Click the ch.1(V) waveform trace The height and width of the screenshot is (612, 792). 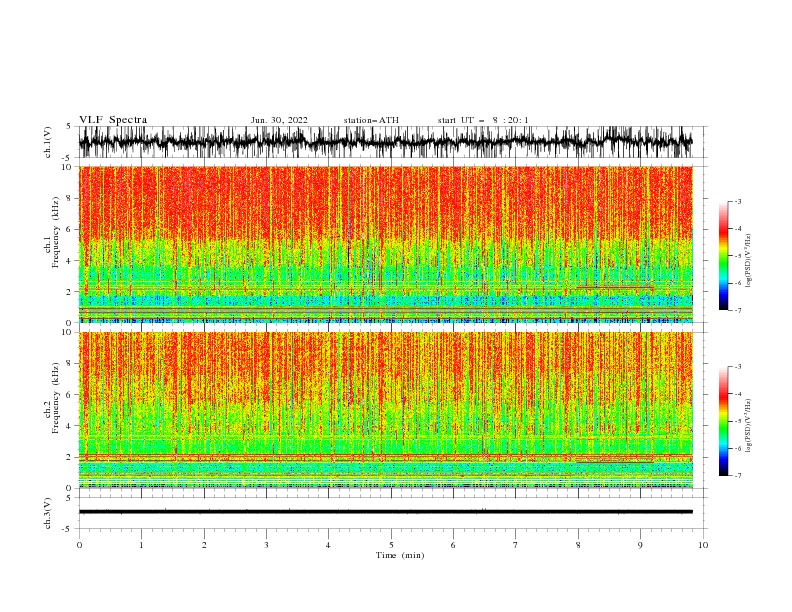point(386,142)
